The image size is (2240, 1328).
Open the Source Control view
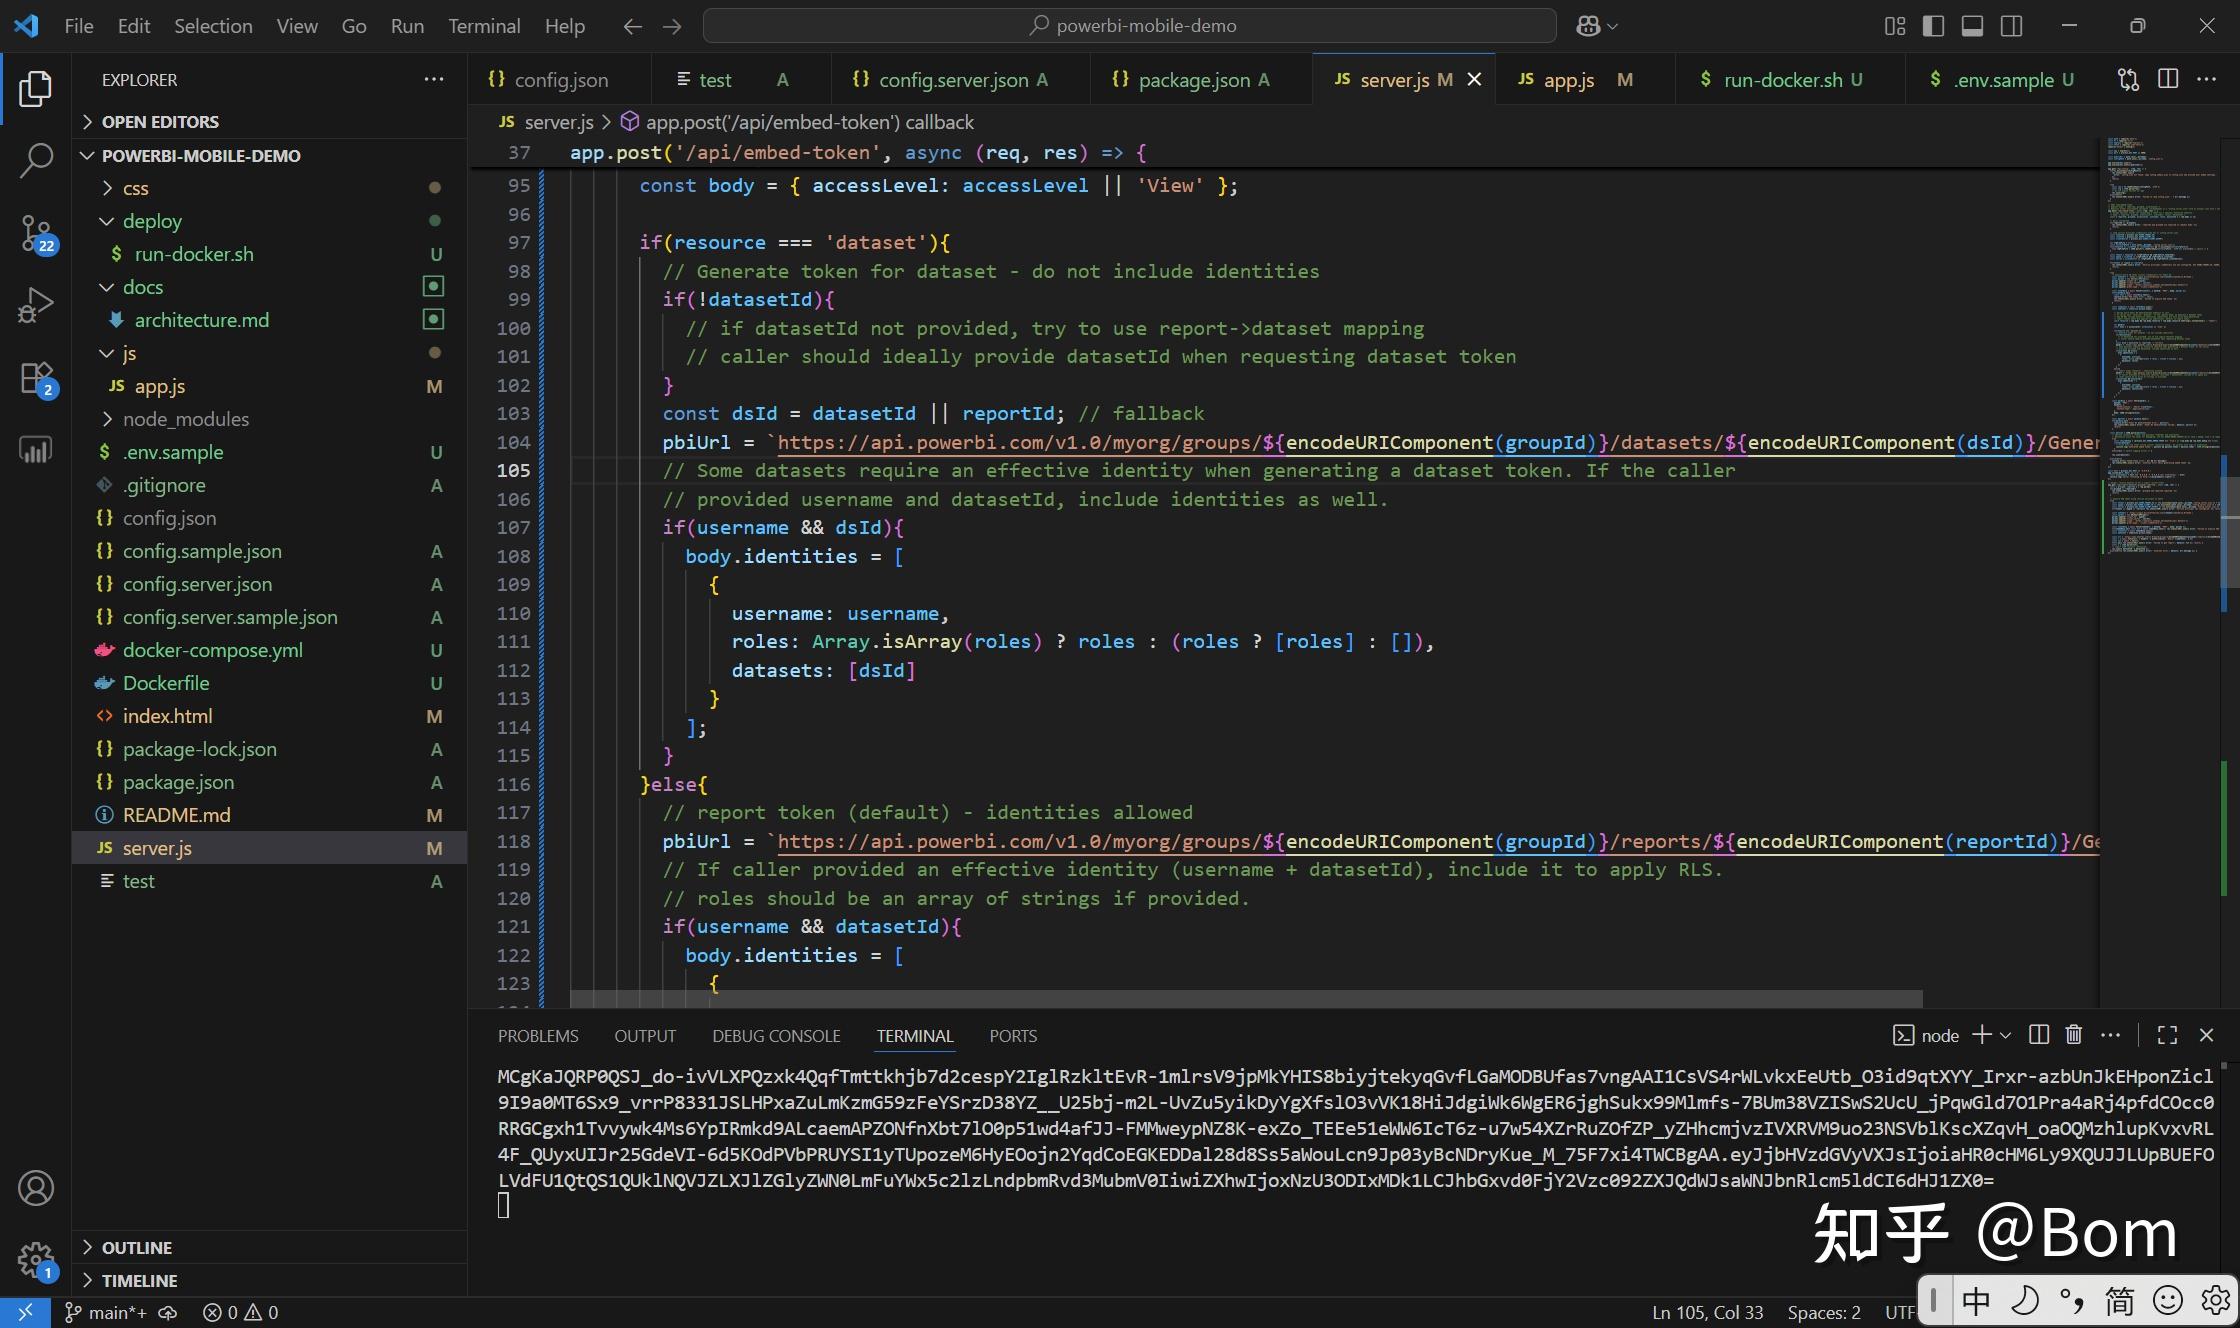[x=36, y=235]
